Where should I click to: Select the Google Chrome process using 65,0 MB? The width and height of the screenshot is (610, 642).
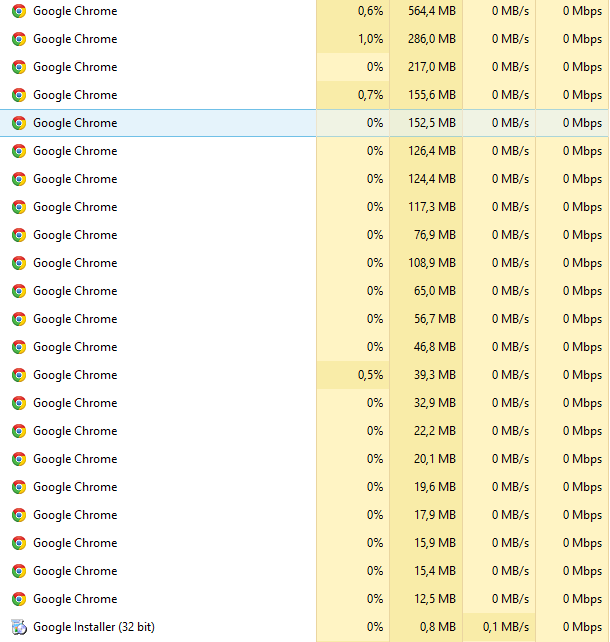click(x=75, y=291)
